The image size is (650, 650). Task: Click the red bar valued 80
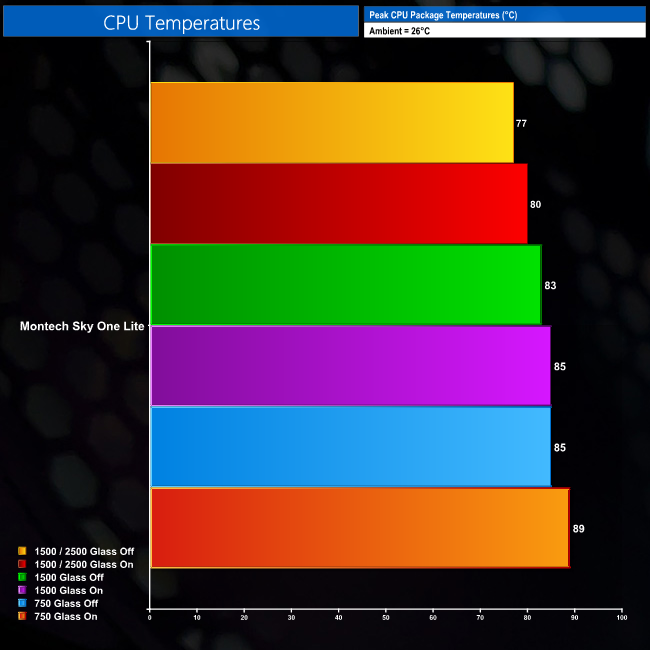point(339,204)
